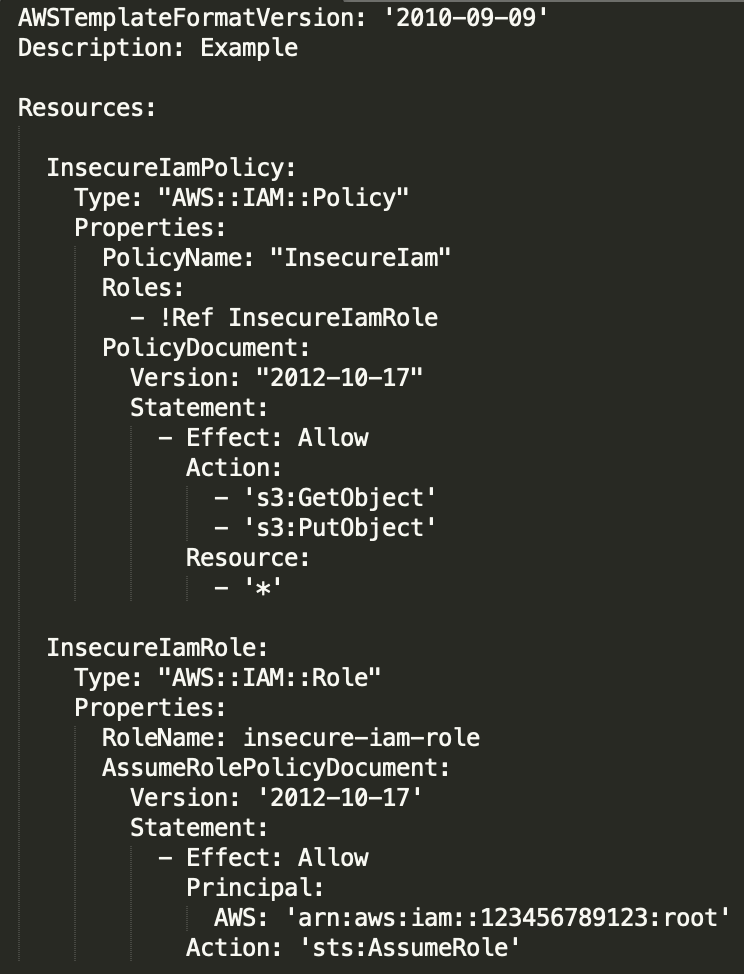Click the Roles: key
744x974 pixels.
(144, 287)
